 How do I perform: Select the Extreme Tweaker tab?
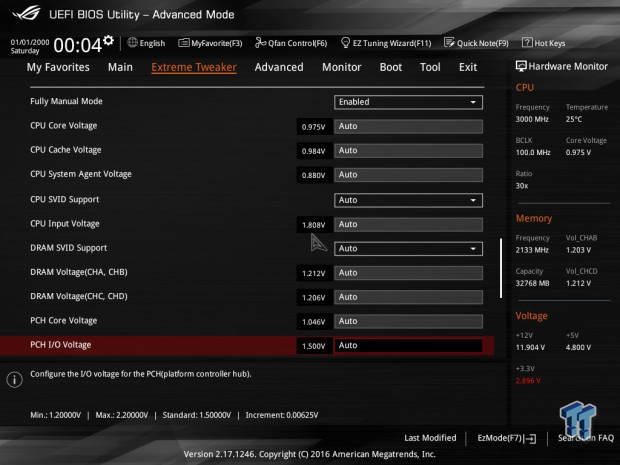coord(194,67)
